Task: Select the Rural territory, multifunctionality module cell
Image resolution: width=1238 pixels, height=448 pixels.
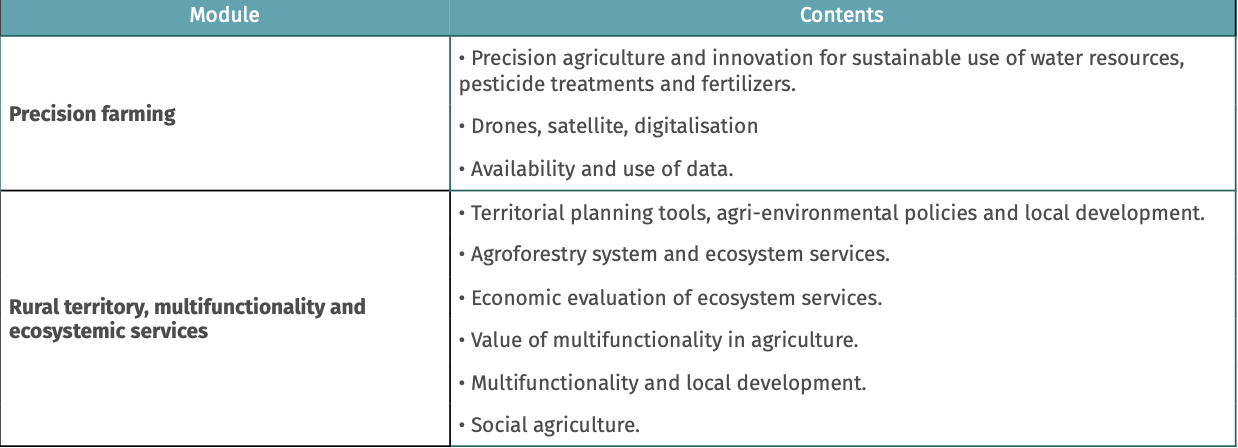Action: point(225,318)
